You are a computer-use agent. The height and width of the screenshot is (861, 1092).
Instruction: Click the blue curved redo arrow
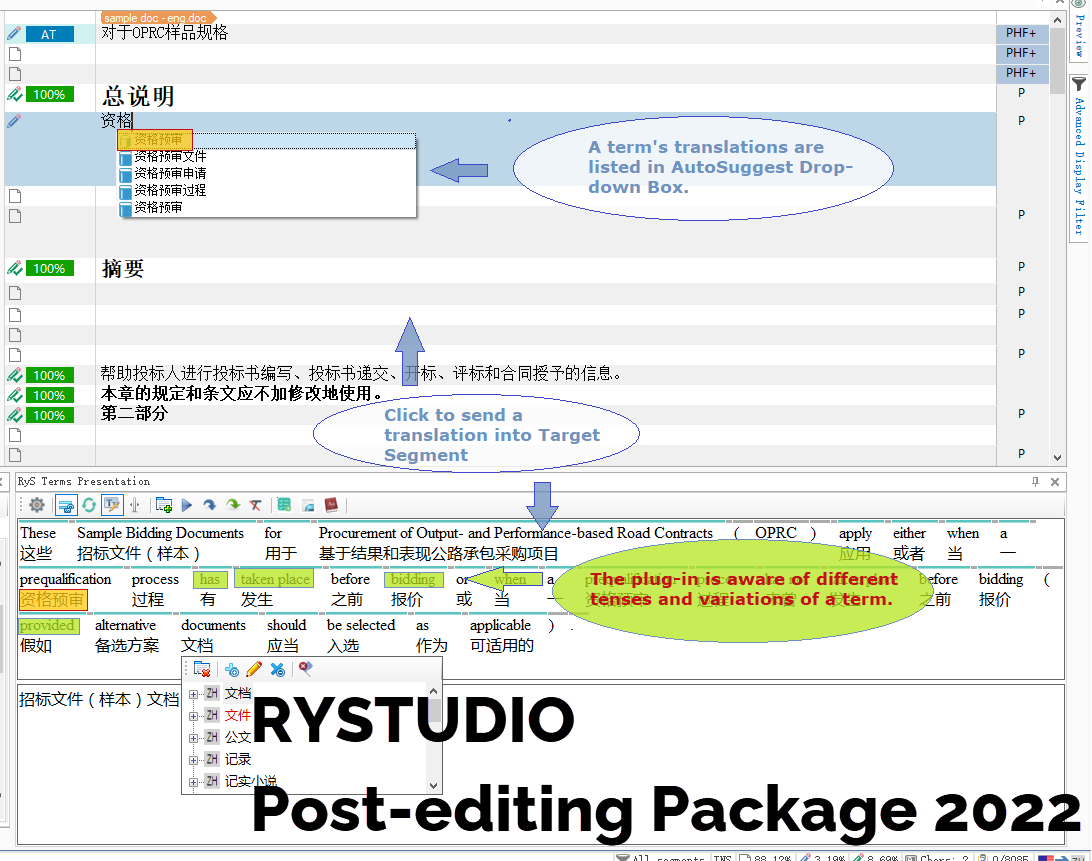210,504
